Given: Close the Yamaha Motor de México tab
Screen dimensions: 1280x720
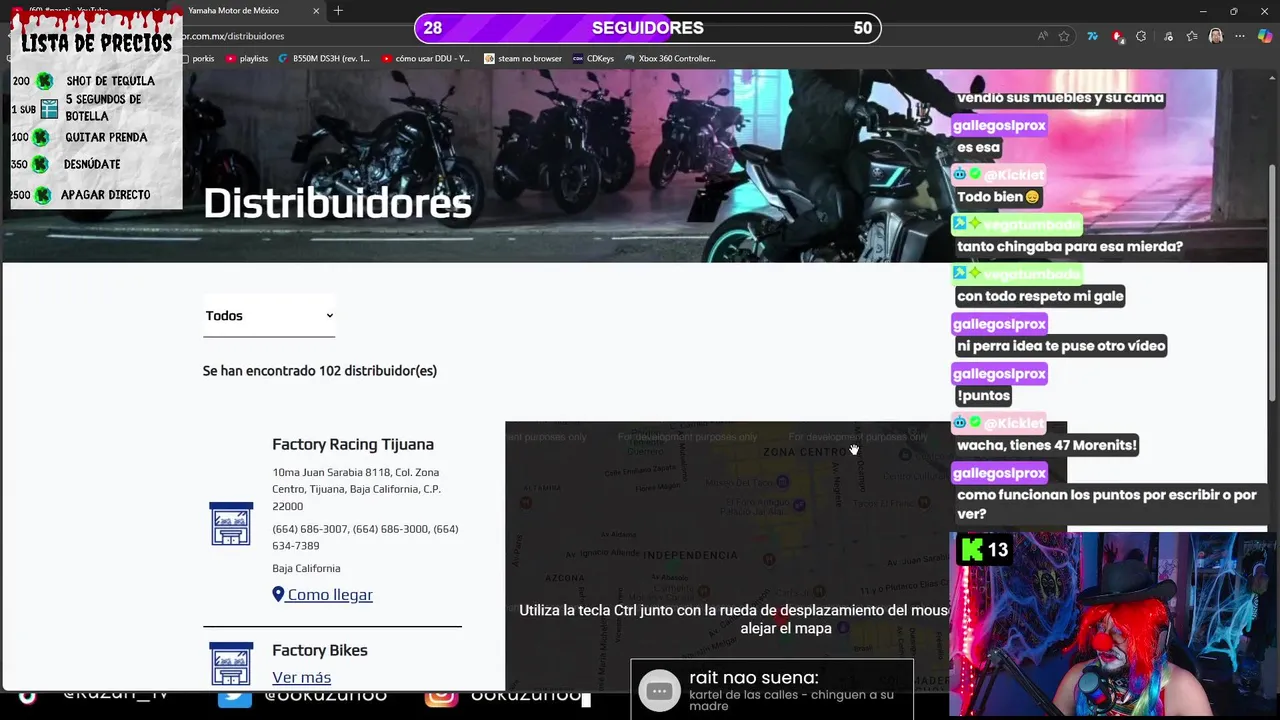Looking at the screenshot, I should [x=316, y=10].
